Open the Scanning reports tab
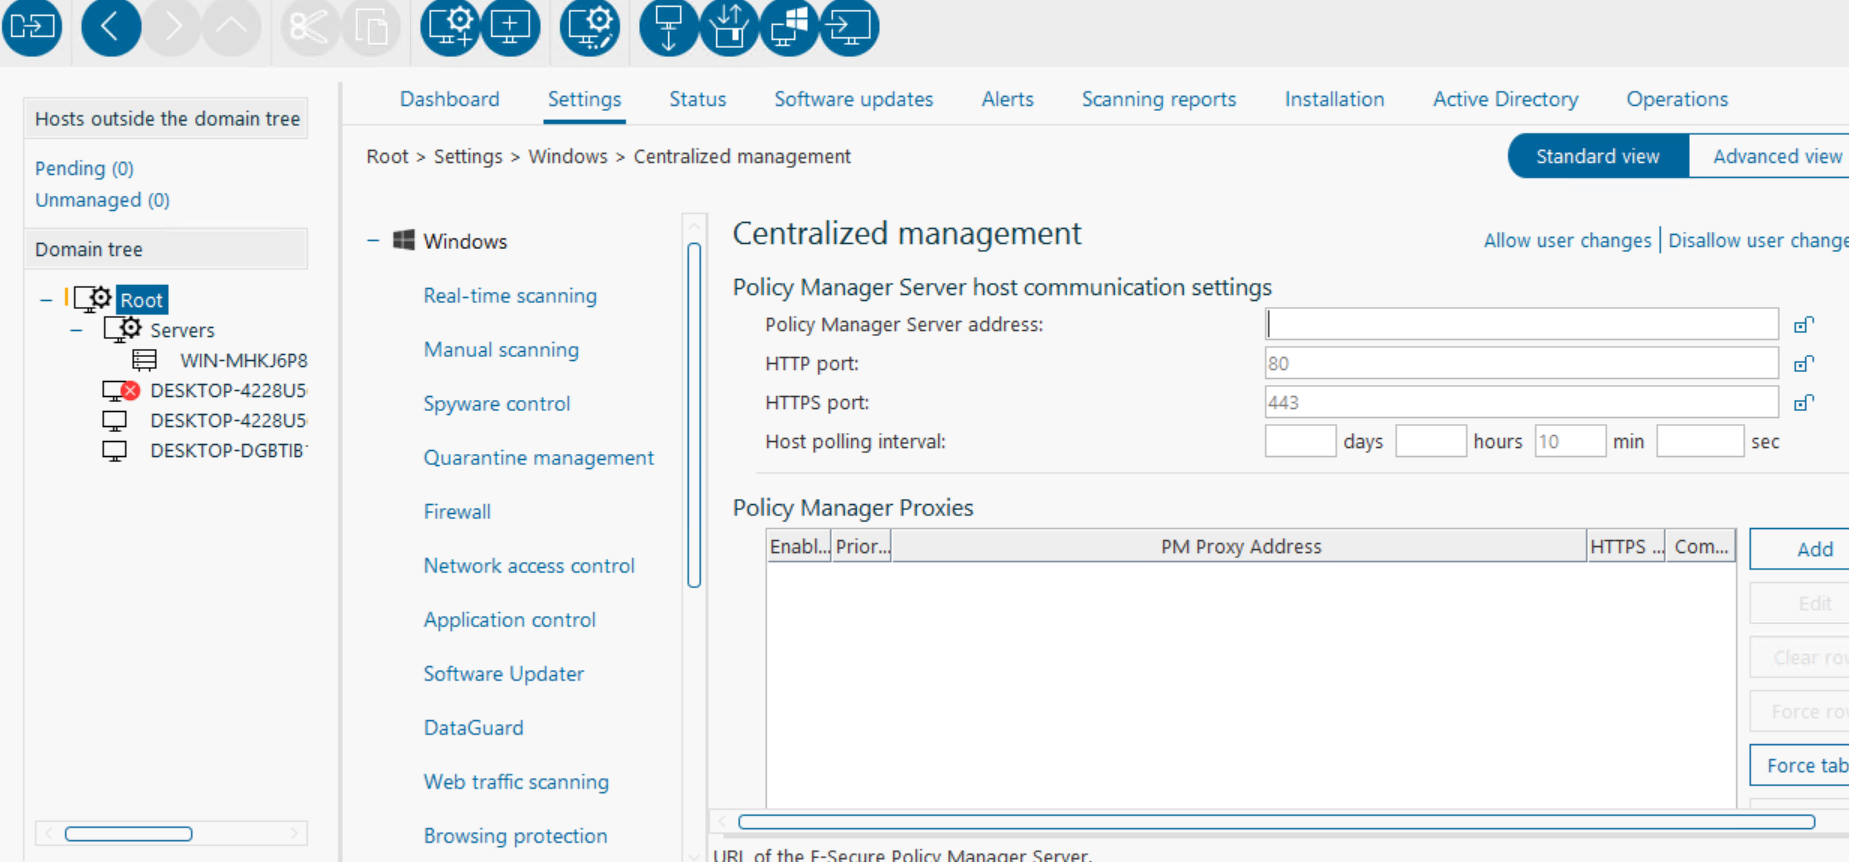1849x862 pixels. (1158, 99)
